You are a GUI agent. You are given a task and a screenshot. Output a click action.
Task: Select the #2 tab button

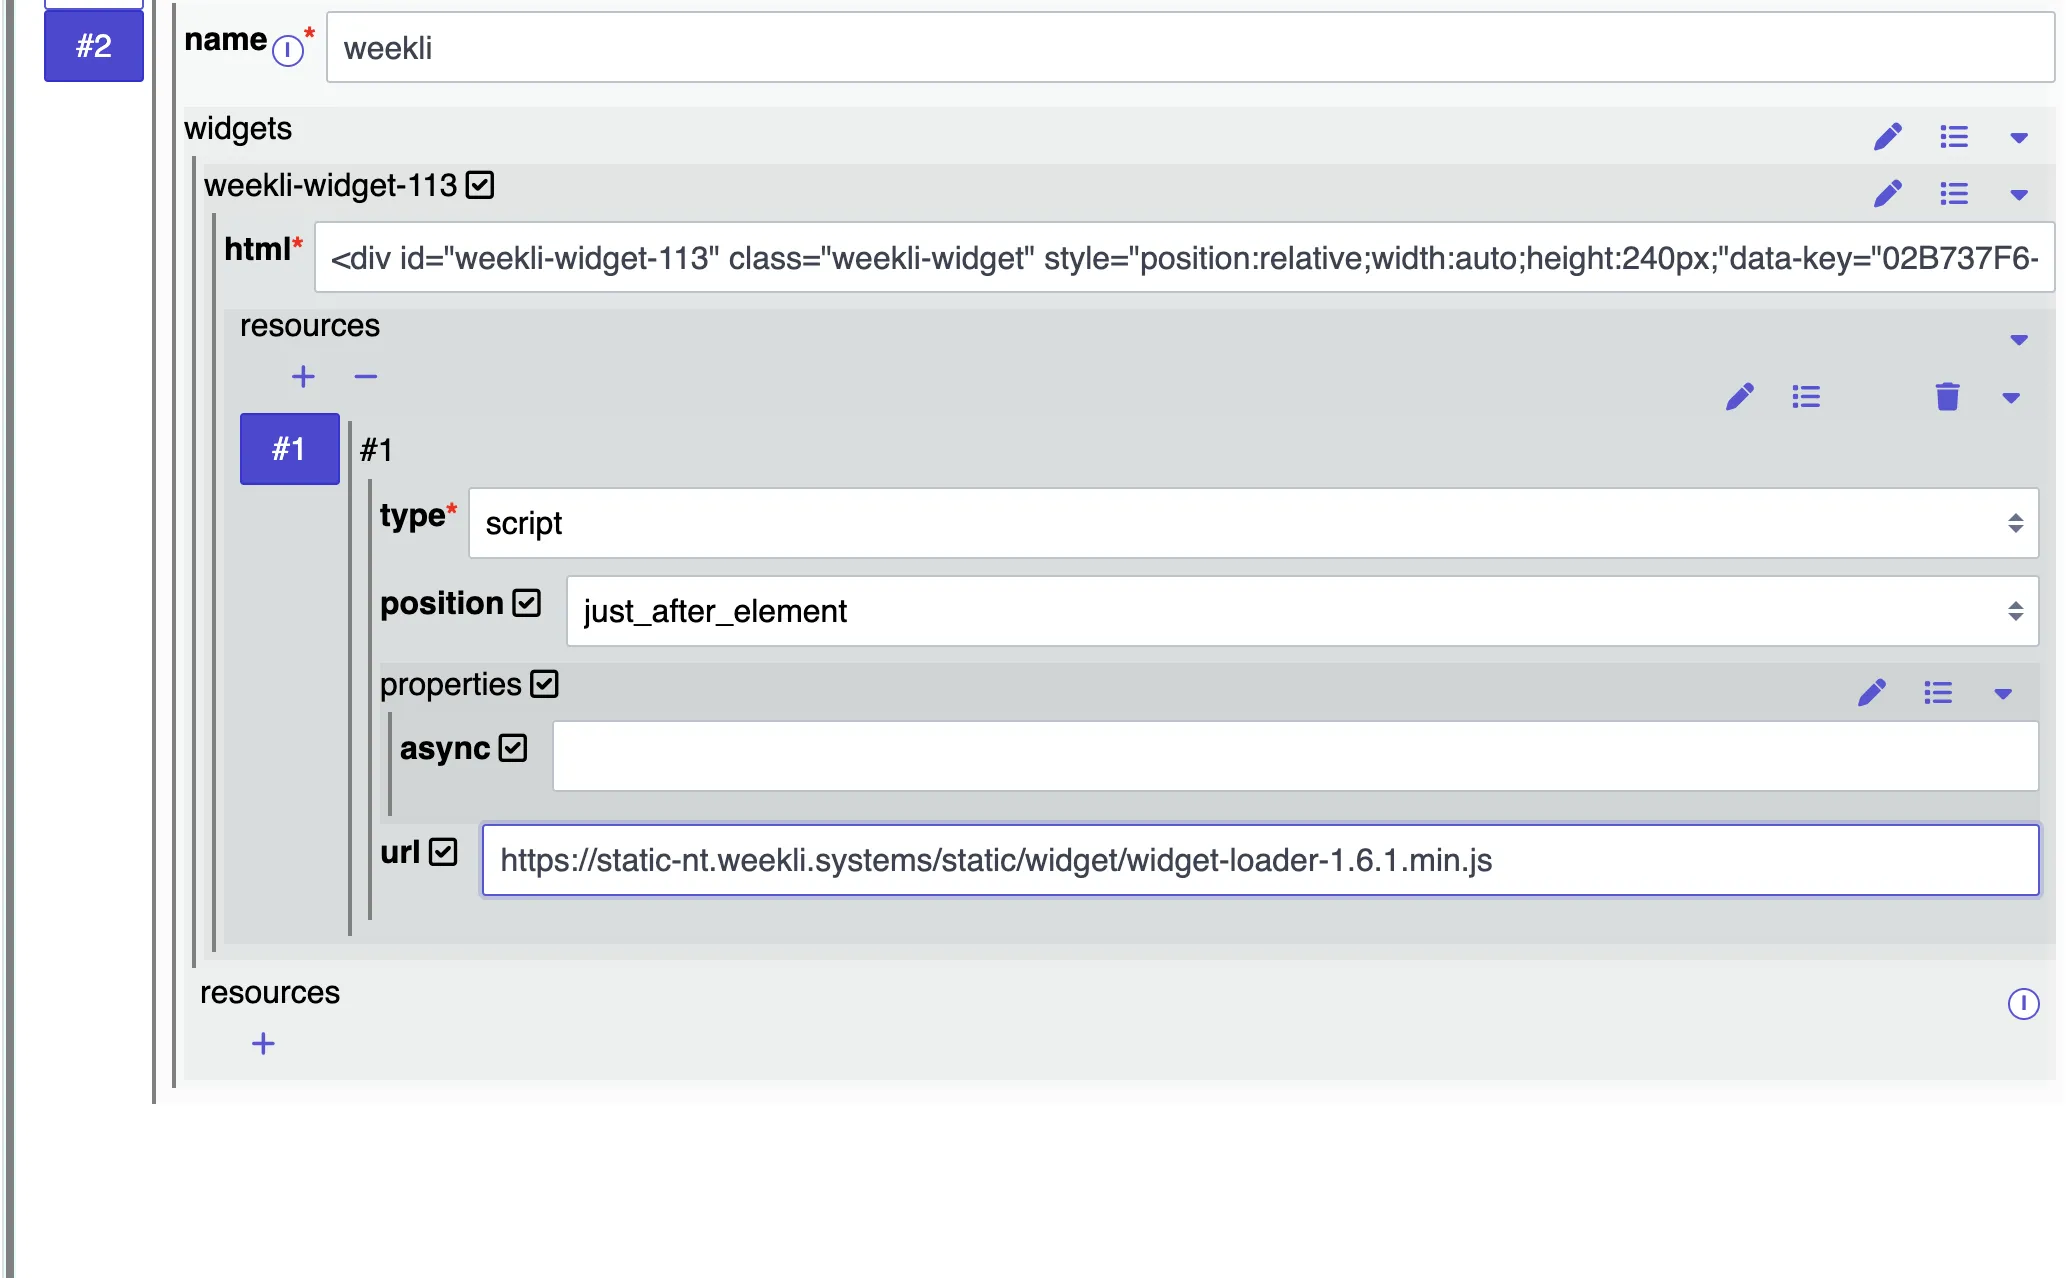[x=94, y=46]
